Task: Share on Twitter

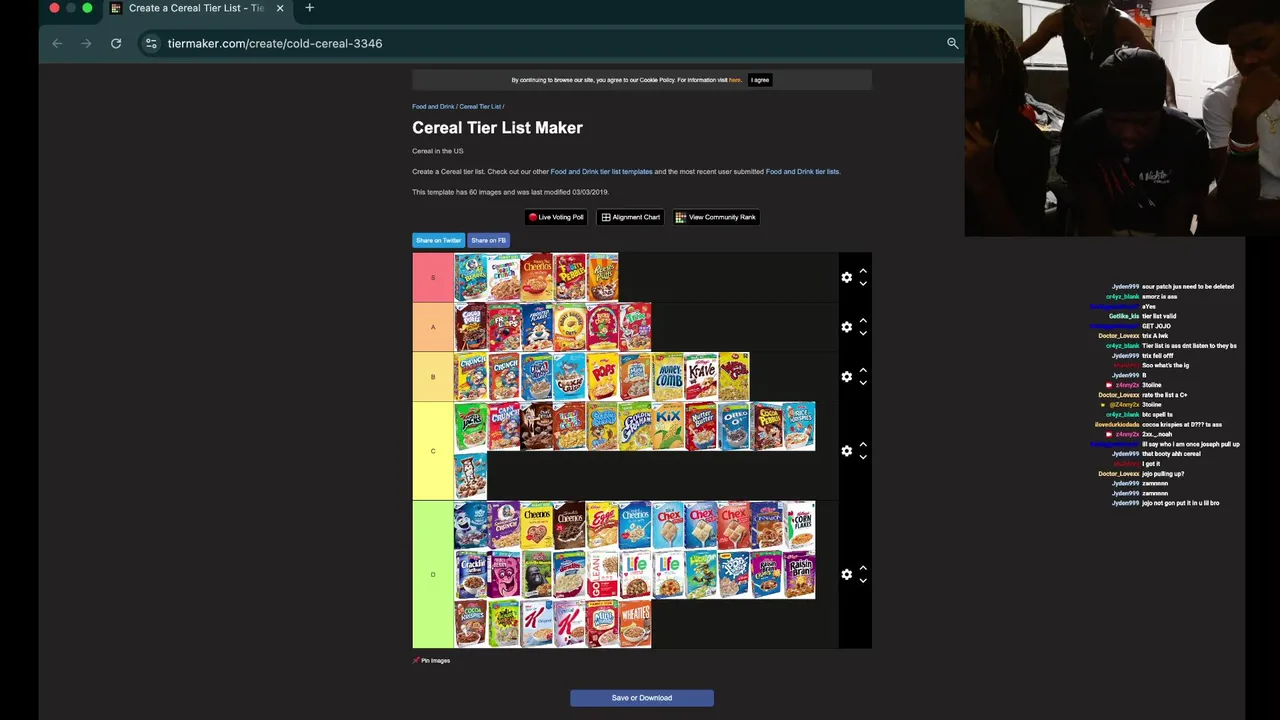Action: click(x=438, y=240)
